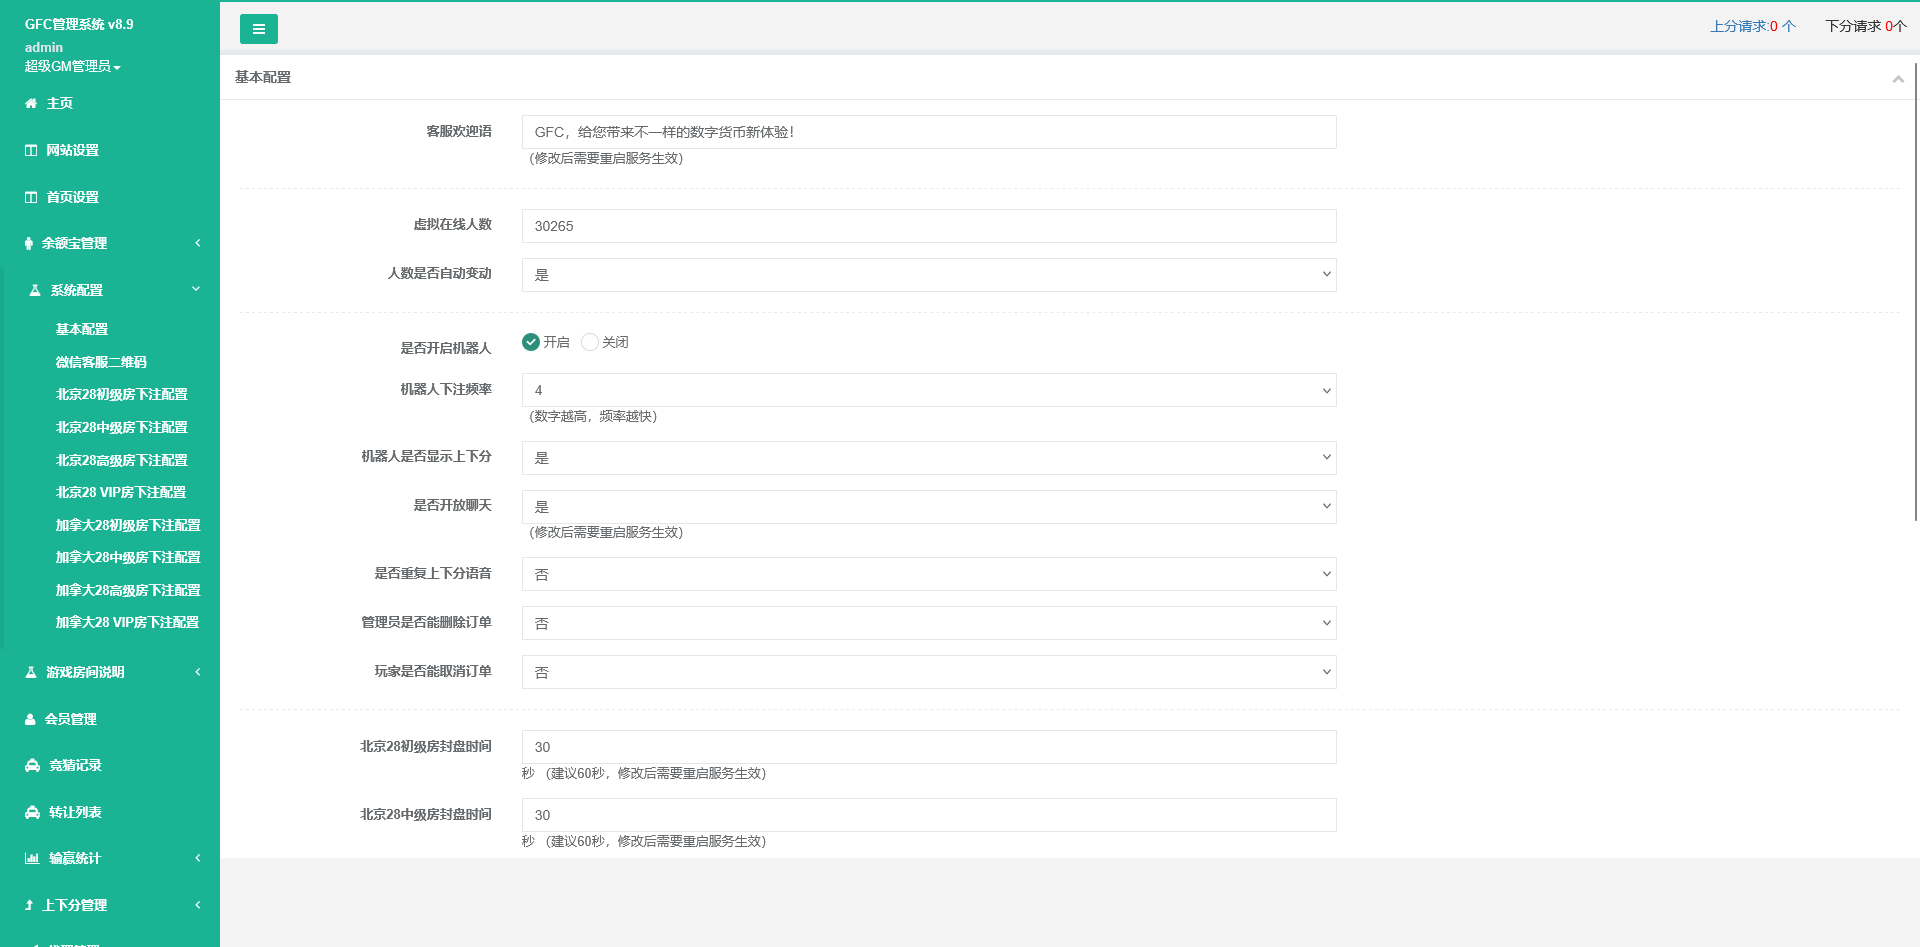
Task: Open 微信客服二维码 submenu item
Action: tap(101, 362)
